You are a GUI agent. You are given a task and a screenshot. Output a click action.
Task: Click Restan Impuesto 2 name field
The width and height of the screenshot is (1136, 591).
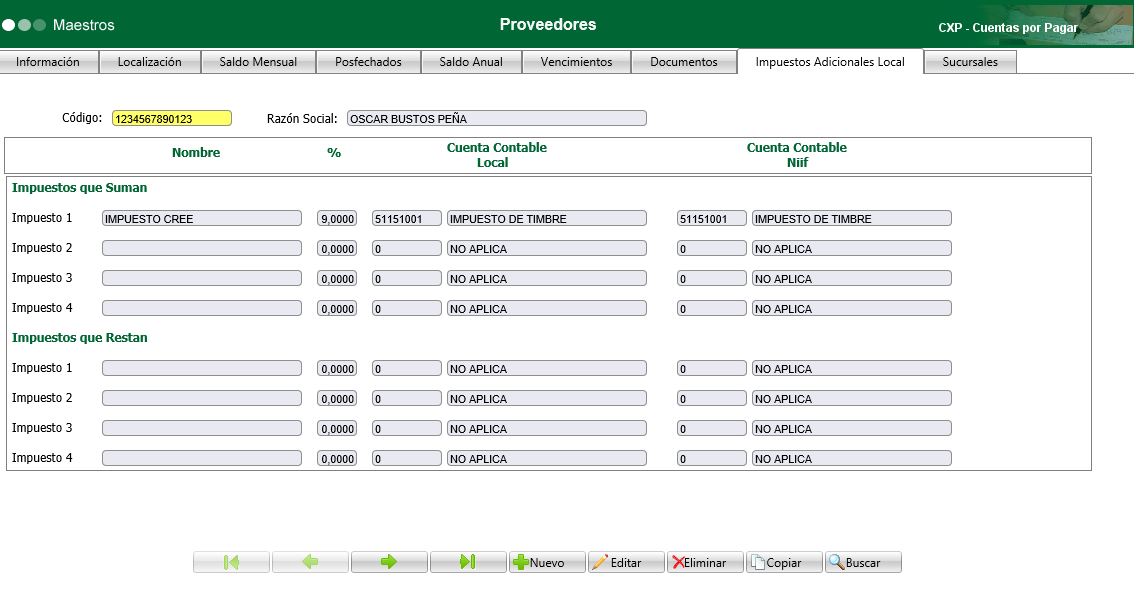click(x=202, y=398)
